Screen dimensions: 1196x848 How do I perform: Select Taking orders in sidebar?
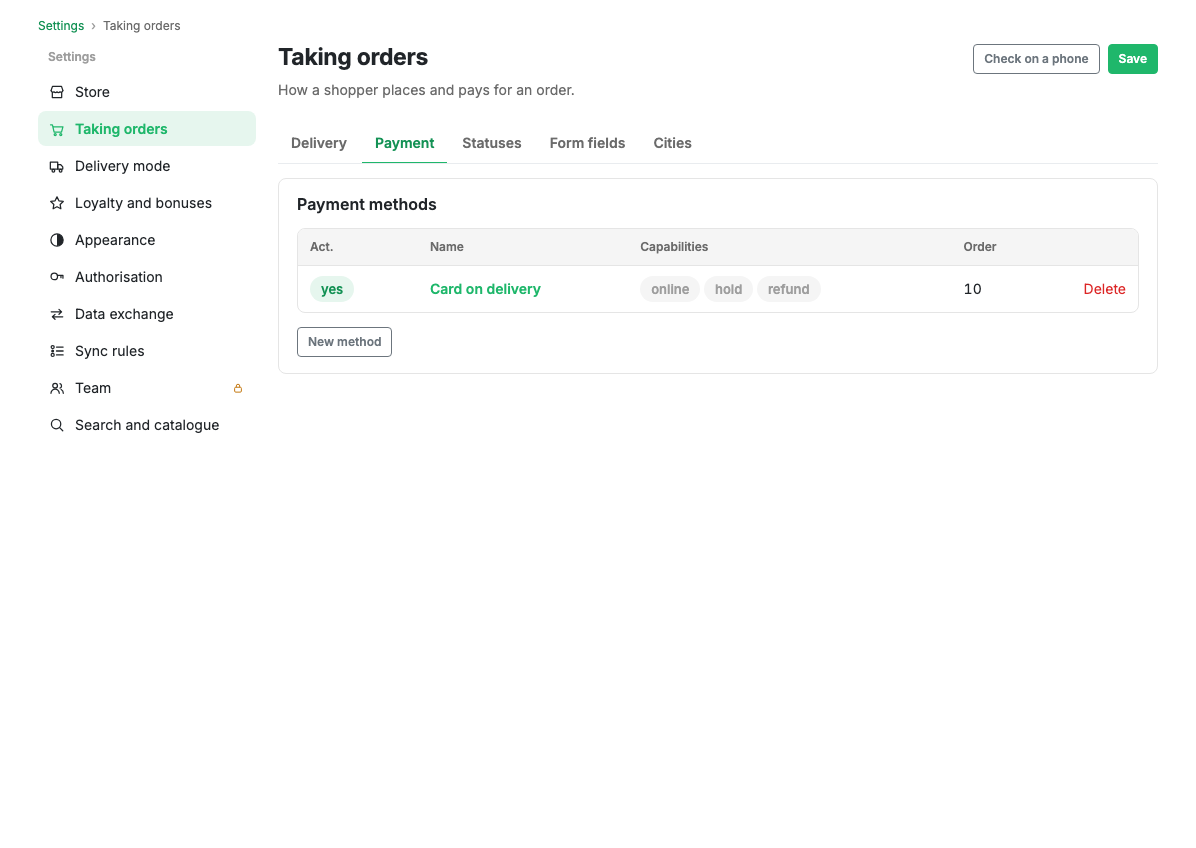tap(146, 129)
